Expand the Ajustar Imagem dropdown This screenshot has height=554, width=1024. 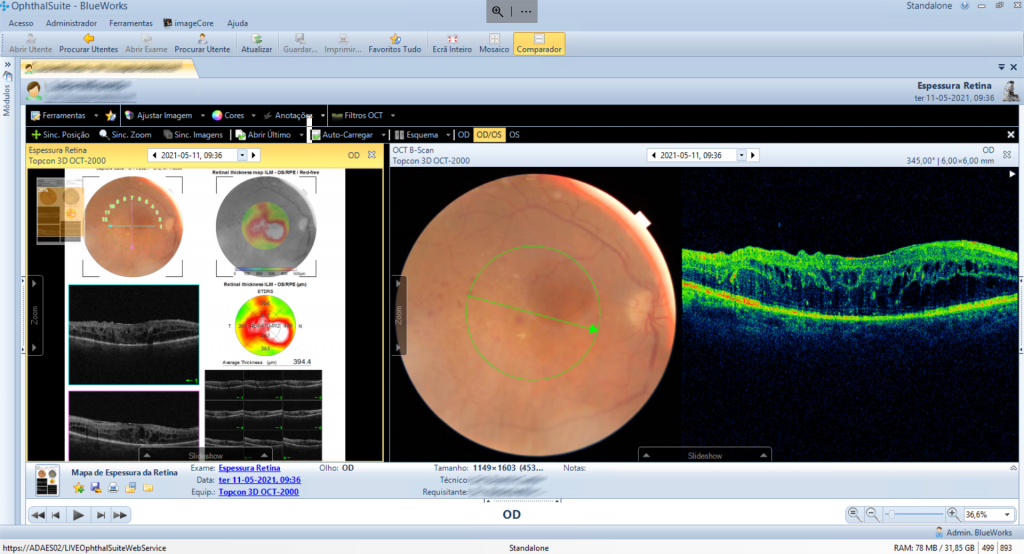203,115
